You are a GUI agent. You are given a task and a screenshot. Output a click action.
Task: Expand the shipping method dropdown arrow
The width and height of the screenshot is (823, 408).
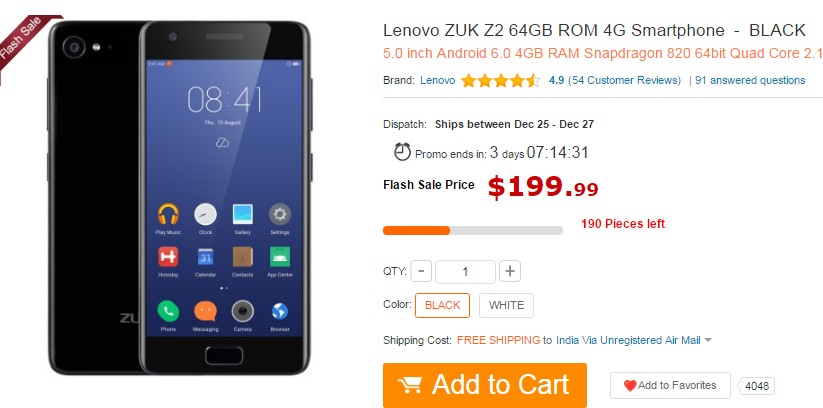(708, 340)
